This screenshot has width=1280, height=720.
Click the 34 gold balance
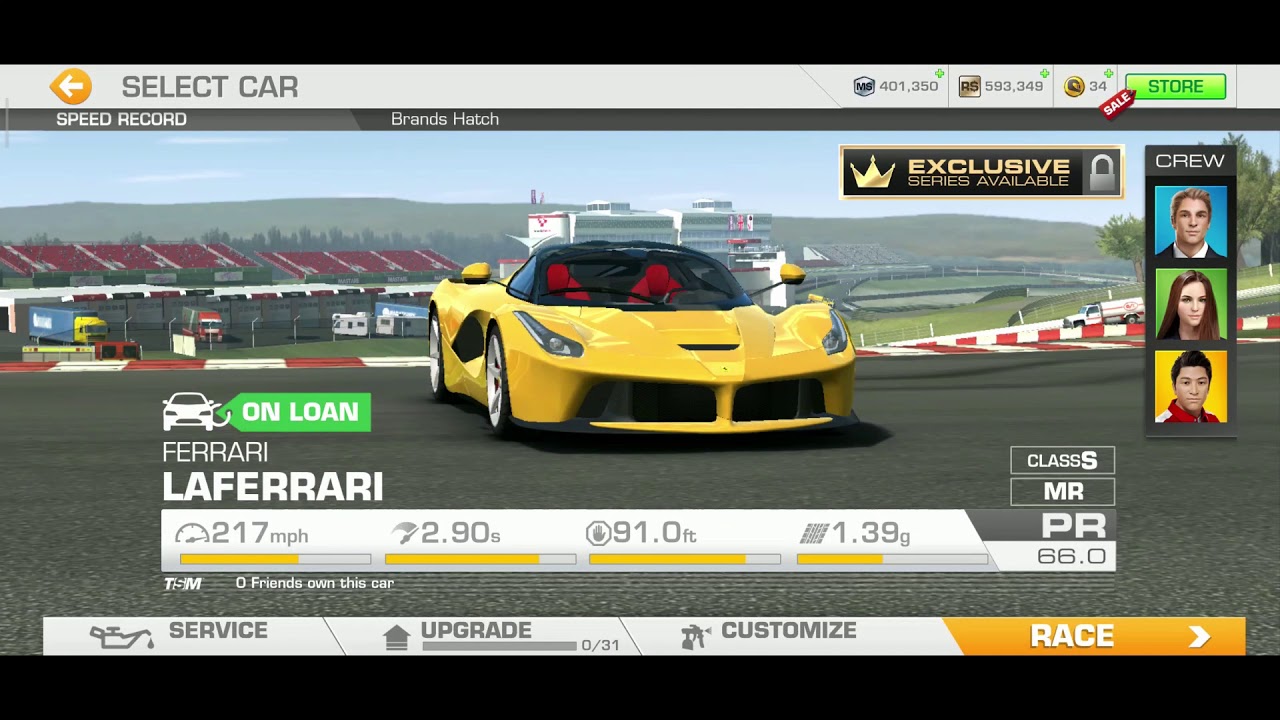tap(1098, 87)
